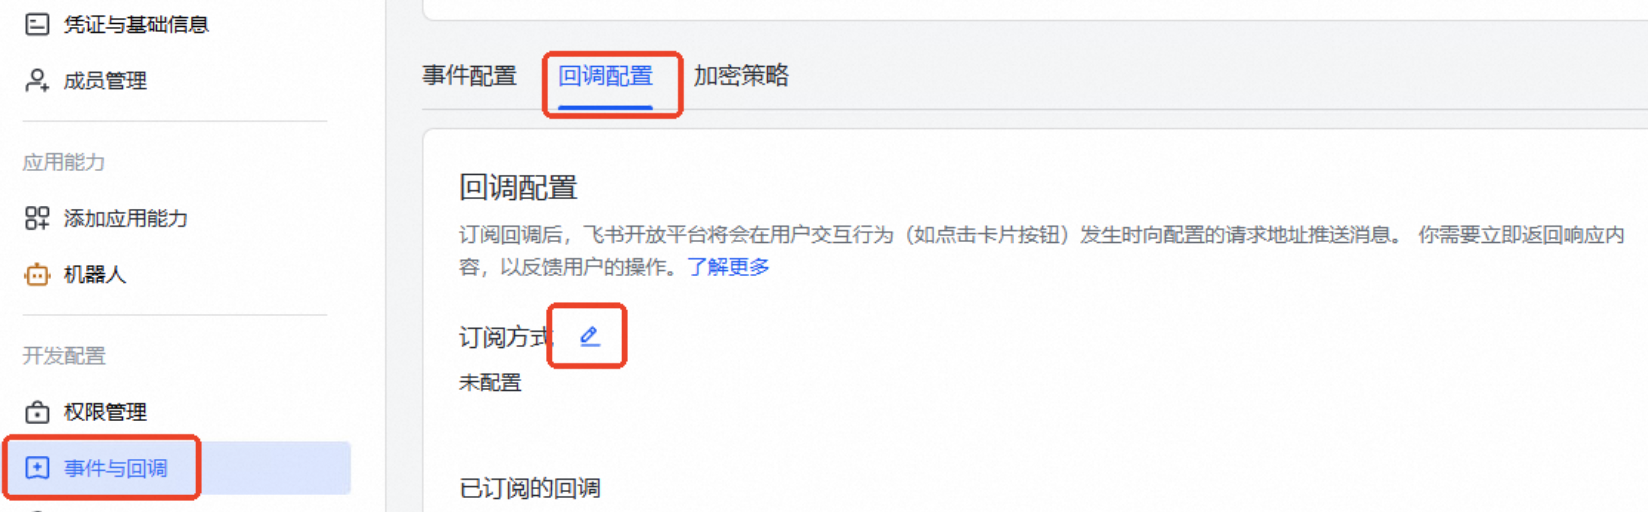
Task: Click the 凭证与基础信息 sidebar icon
Action: point(37,24)
